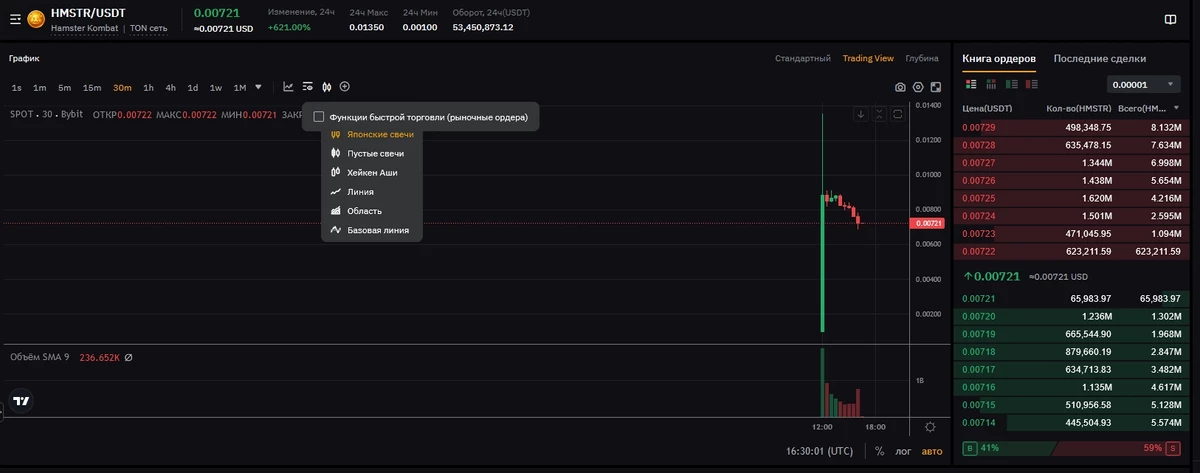Screen dimensions: 1200x473
Task: Set timeframe to 1h
Action: pyautogui.click(x=148, y=88)
